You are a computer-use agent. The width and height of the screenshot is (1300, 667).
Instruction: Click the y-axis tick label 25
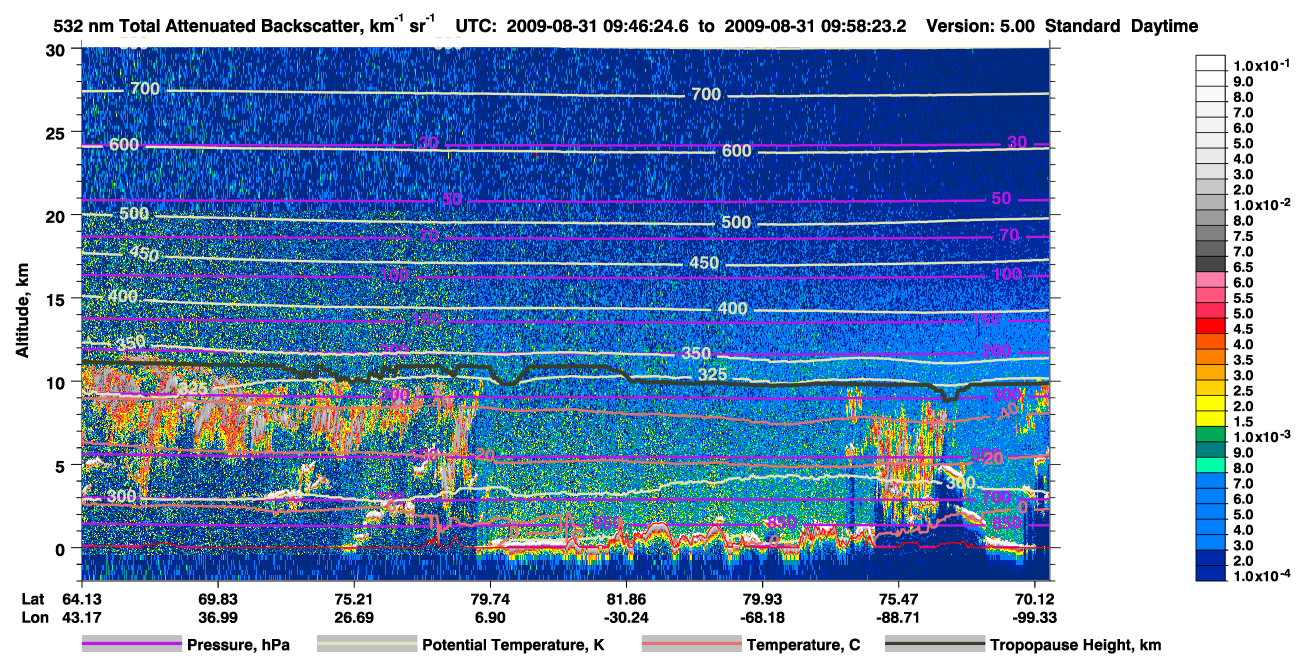pyautogui.click(x=57, y=132)
